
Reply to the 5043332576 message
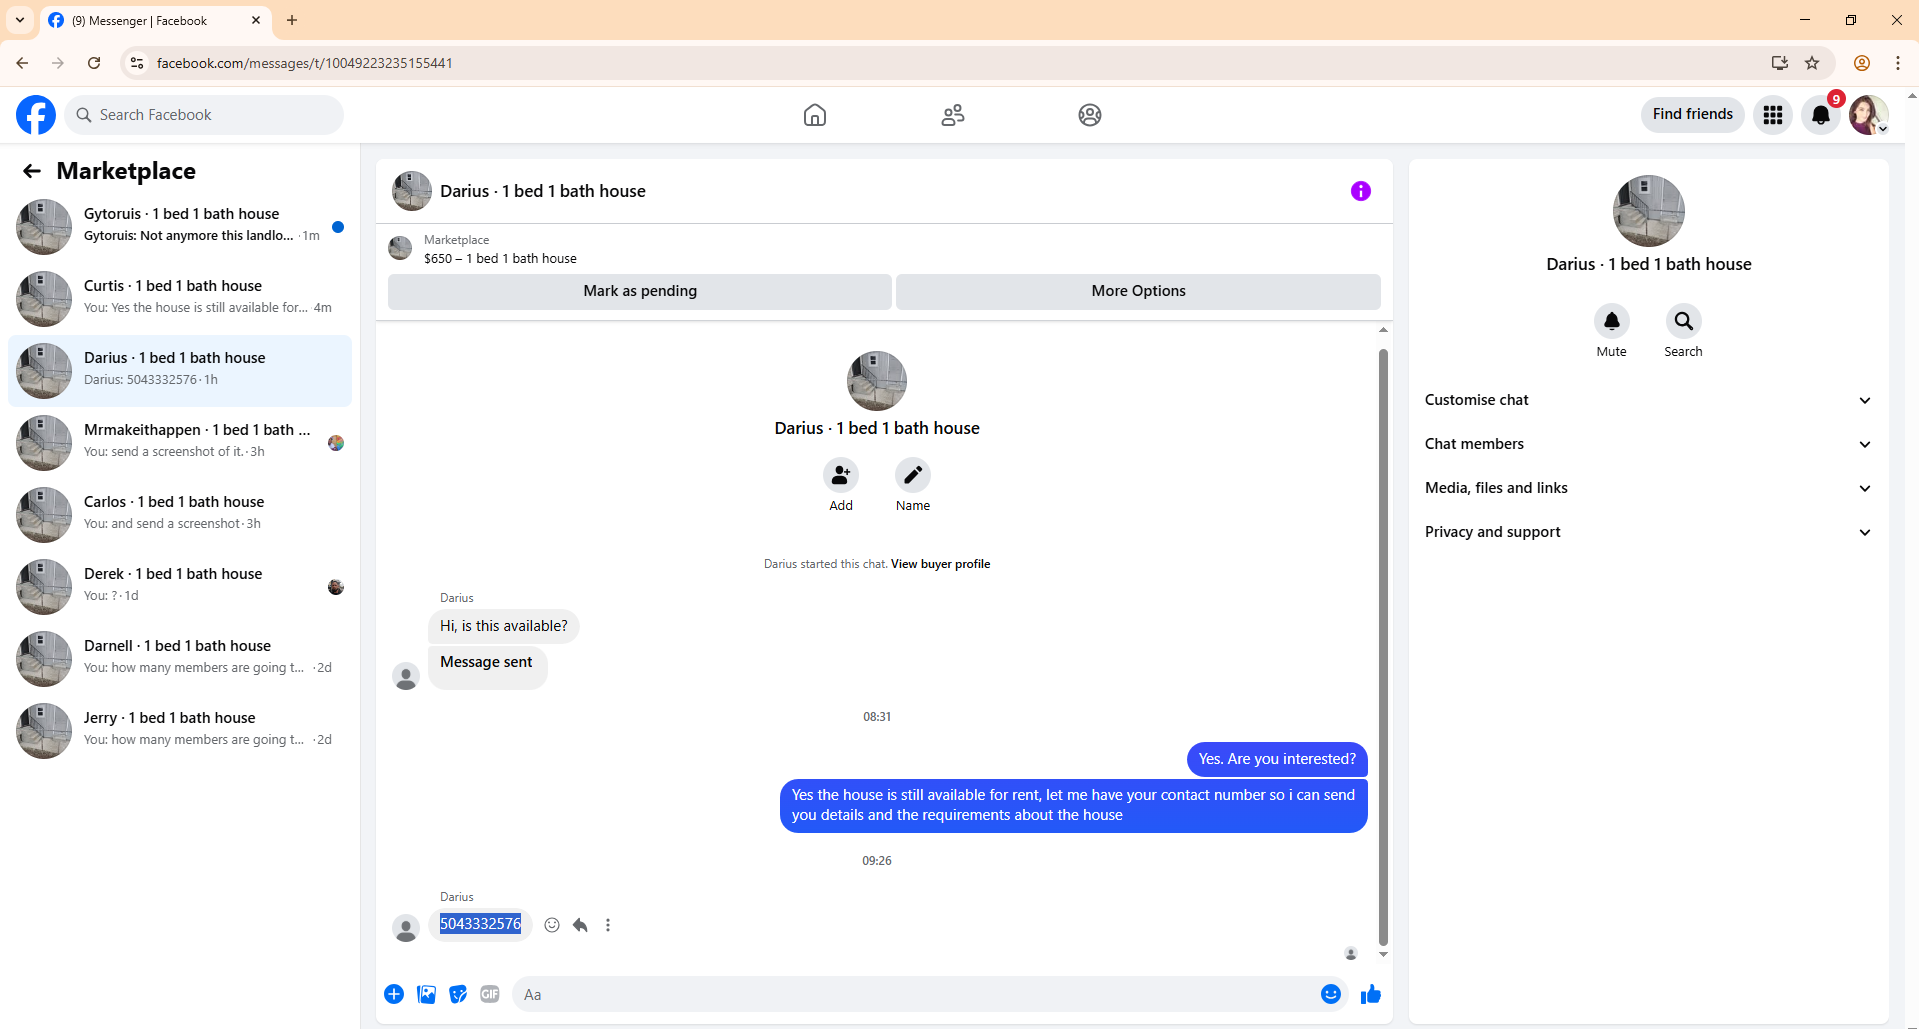click(x=580, y=925)
